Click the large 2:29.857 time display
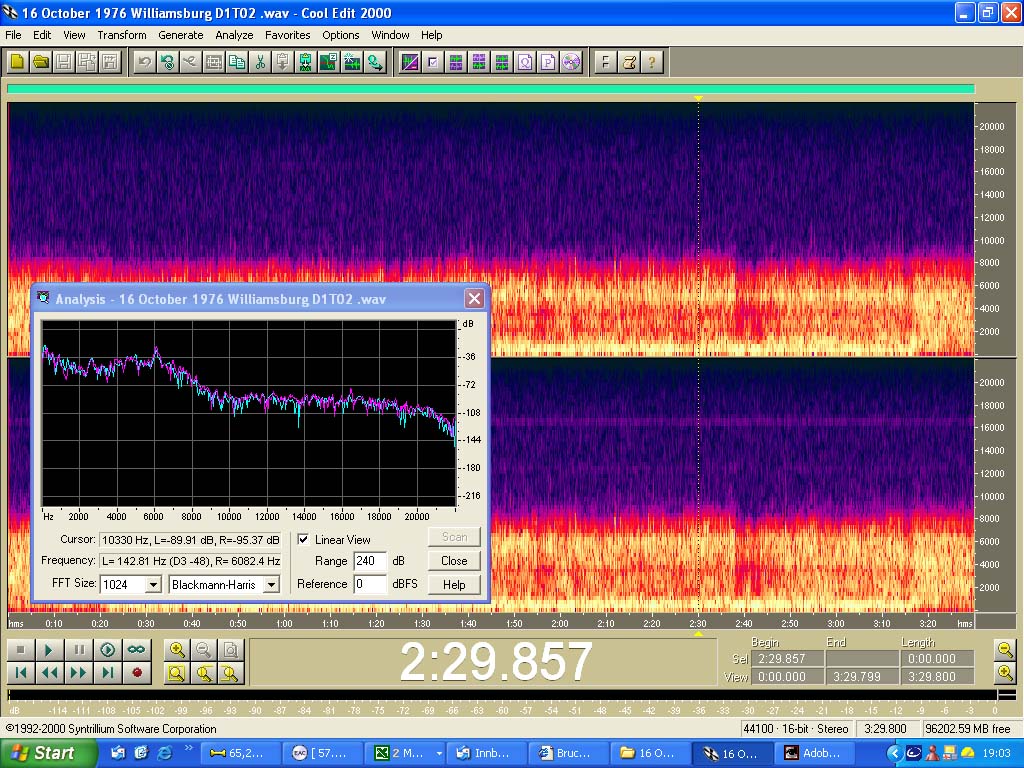The image size is (1024, 768). (496, 662)
